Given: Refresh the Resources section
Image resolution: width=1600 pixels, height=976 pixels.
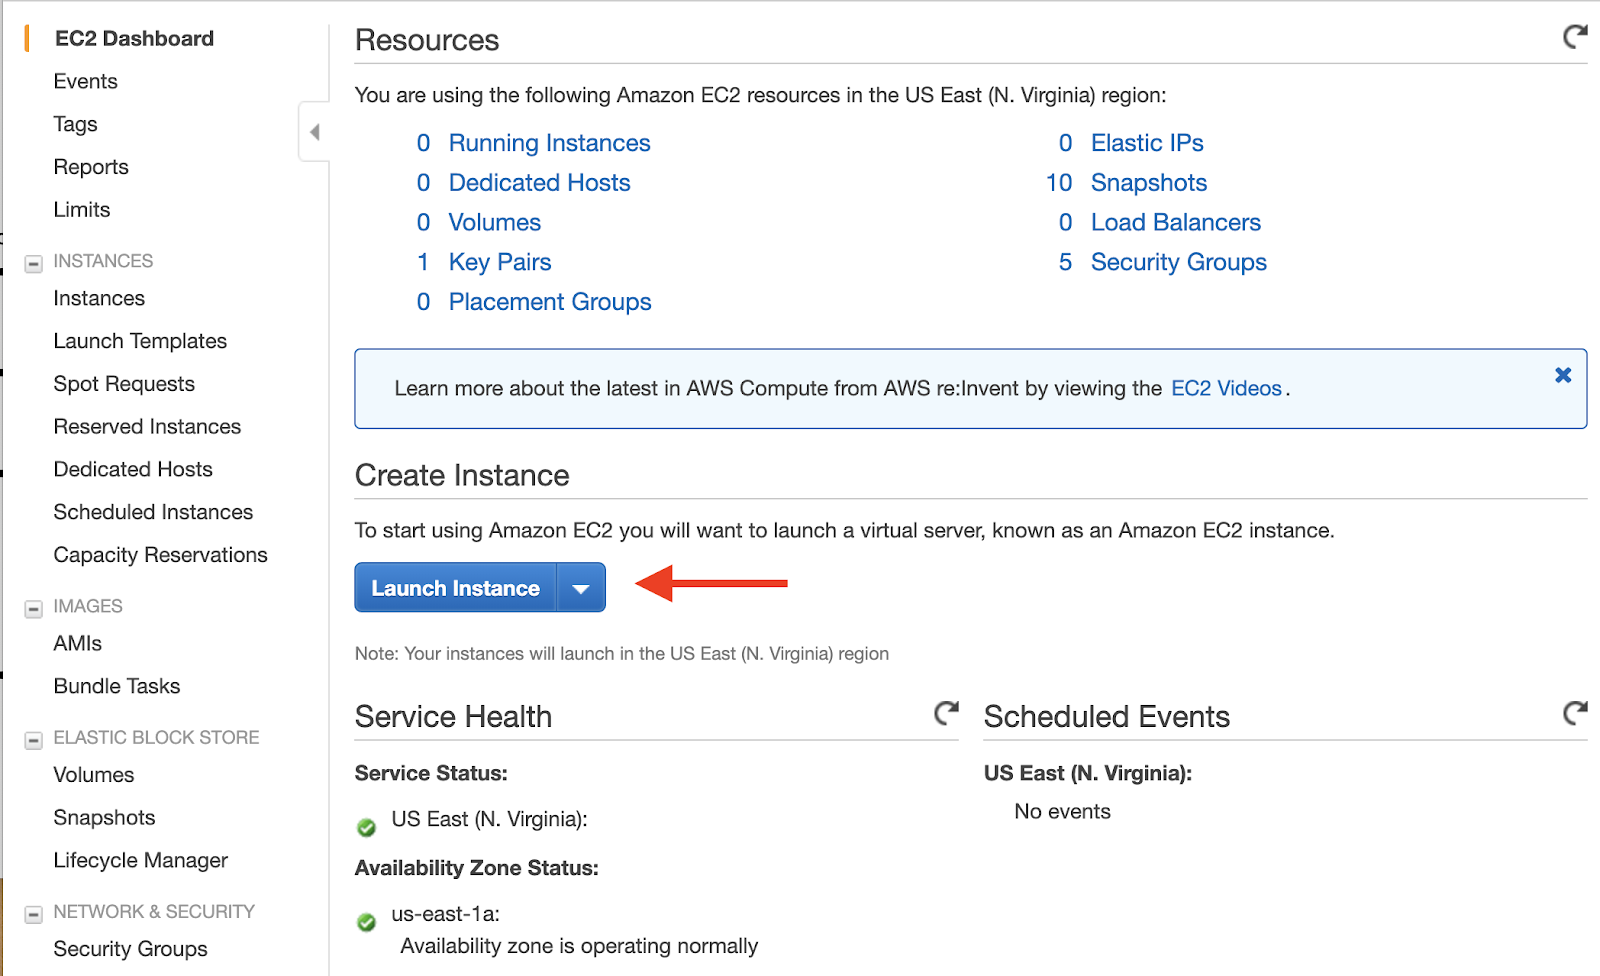Looking at the screenshot, I should coord(1575,37).
